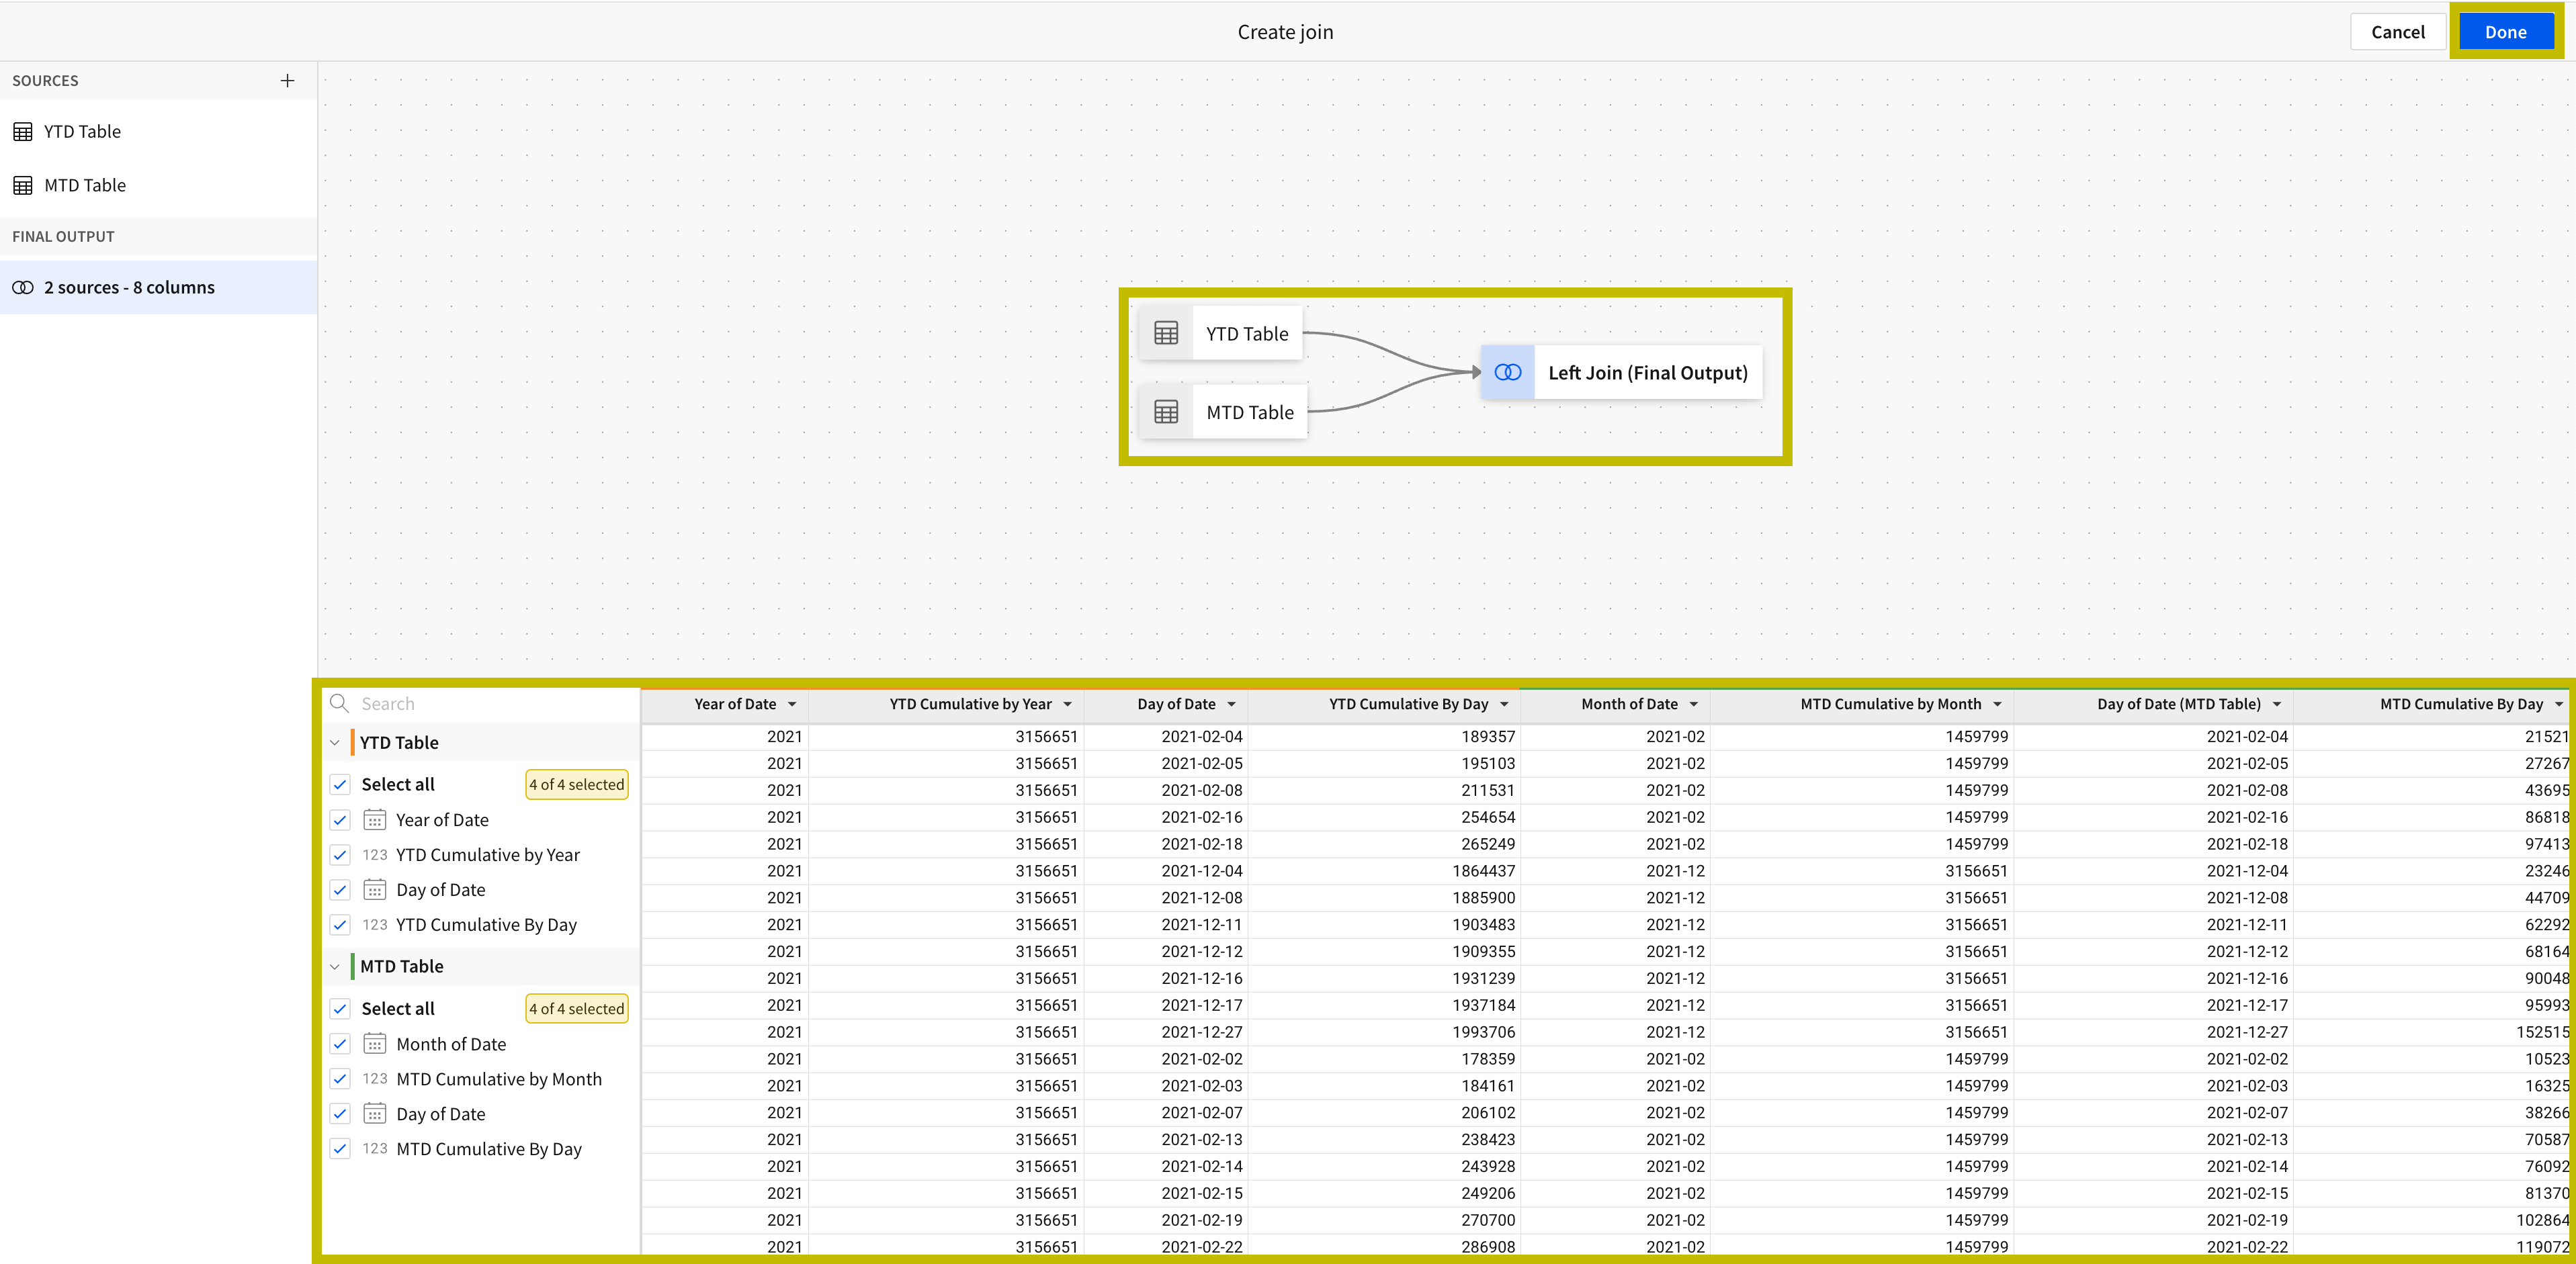Click the join rings icon next to Final Output entry
This screenshot has height=1264, width=2576.
click(22, 287)
